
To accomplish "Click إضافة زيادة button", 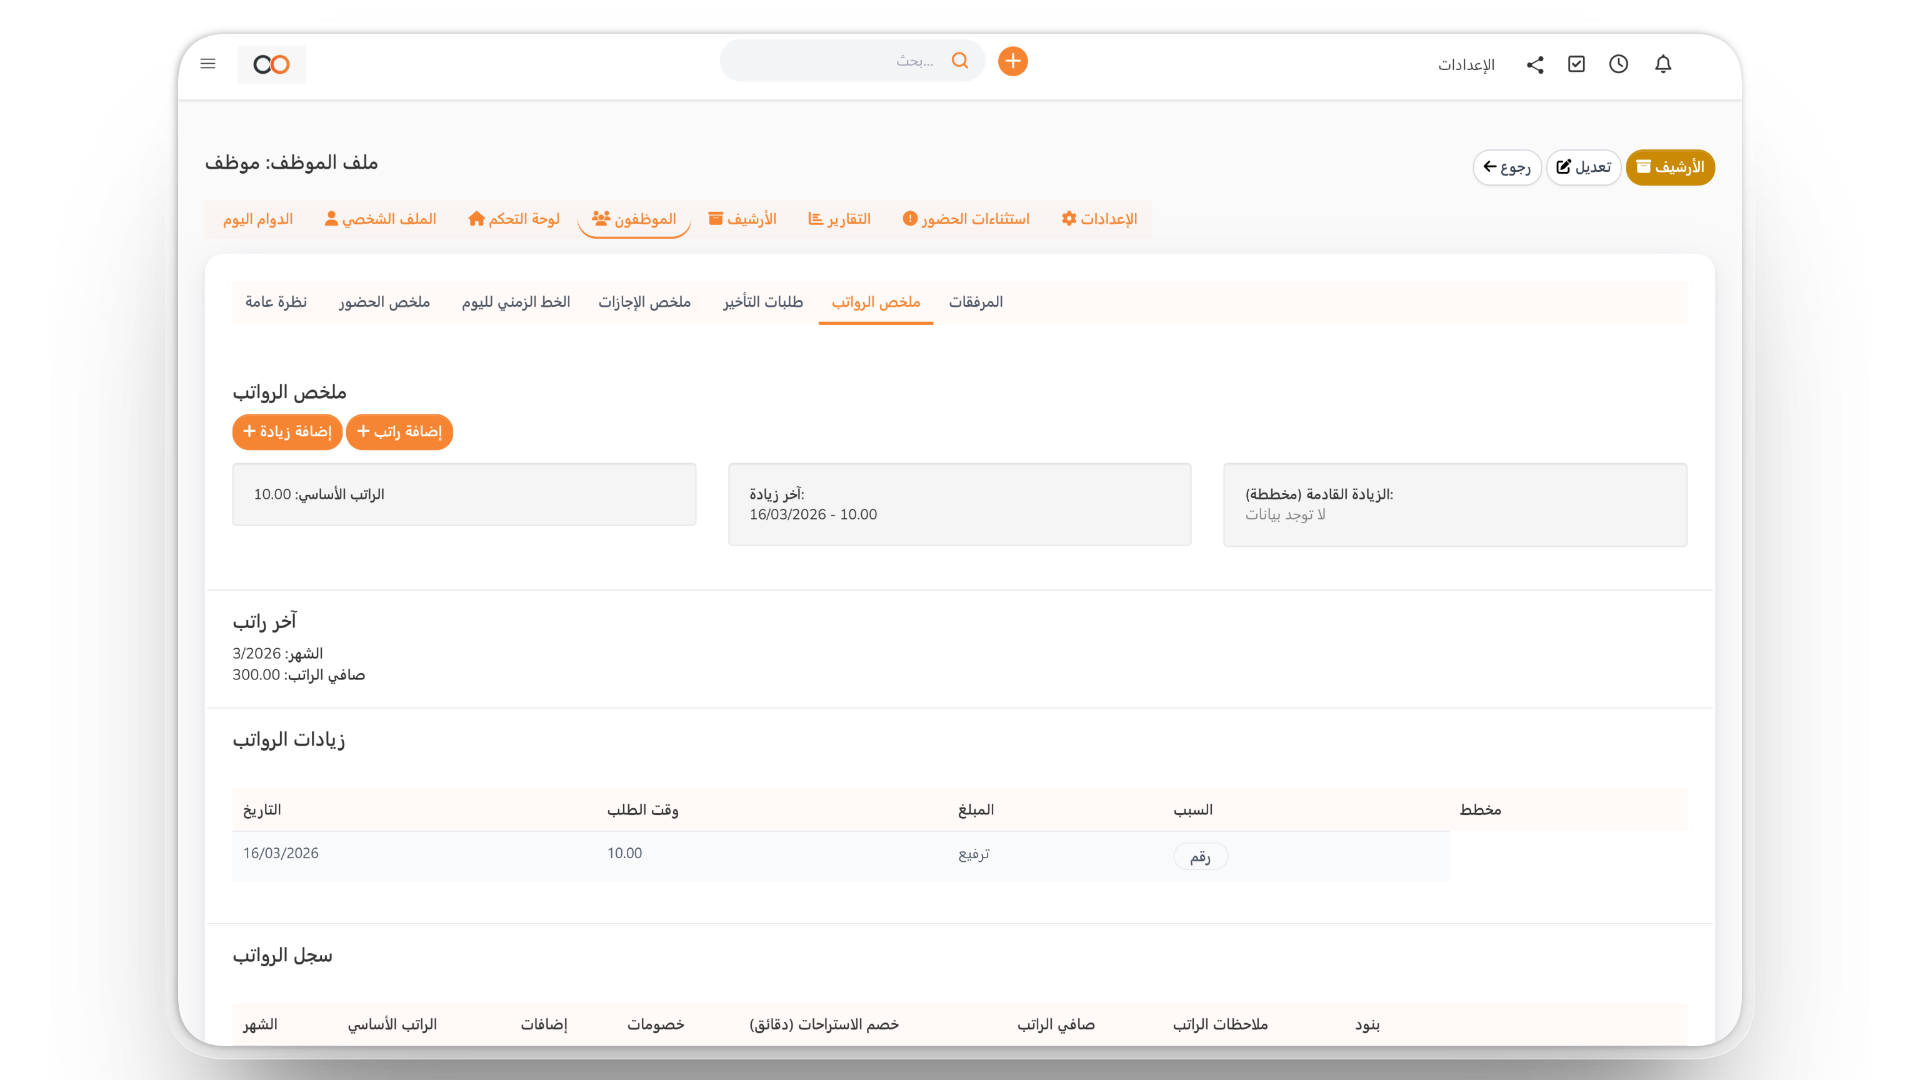I will click(287, 432).
